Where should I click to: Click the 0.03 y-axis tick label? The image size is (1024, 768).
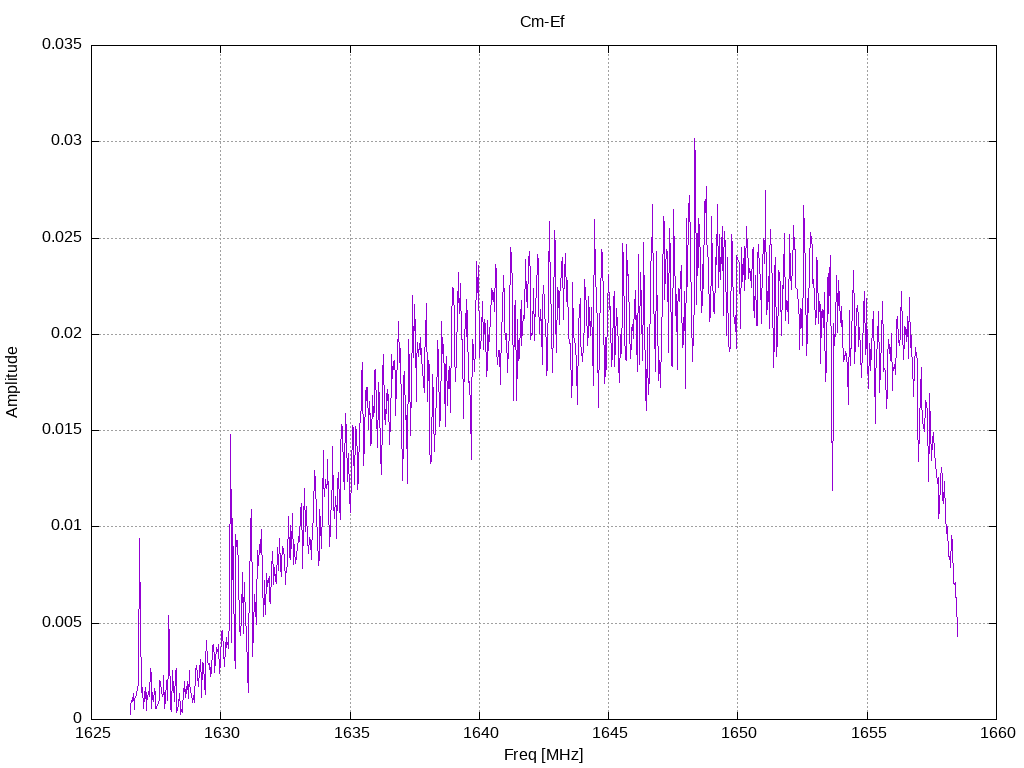pos(66,141)
